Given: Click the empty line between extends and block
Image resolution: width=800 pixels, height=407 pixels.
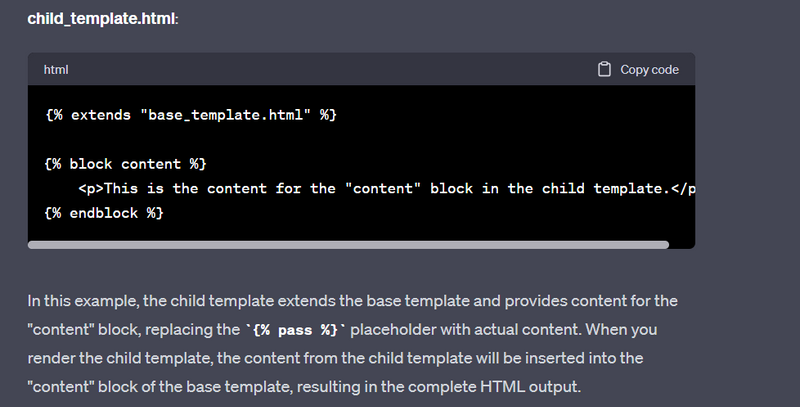Looking at the screenshot, I should (x=200, y=139).
